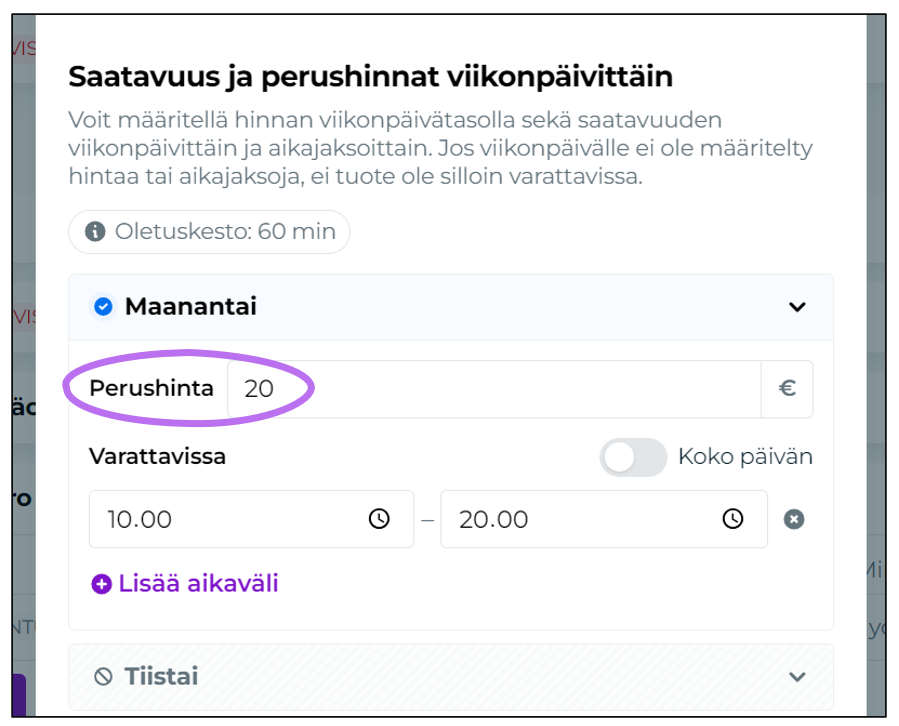Open clock picker in 20.00 end field
Image resolution: width=899 pixels, height=726 pixels.
733,519
